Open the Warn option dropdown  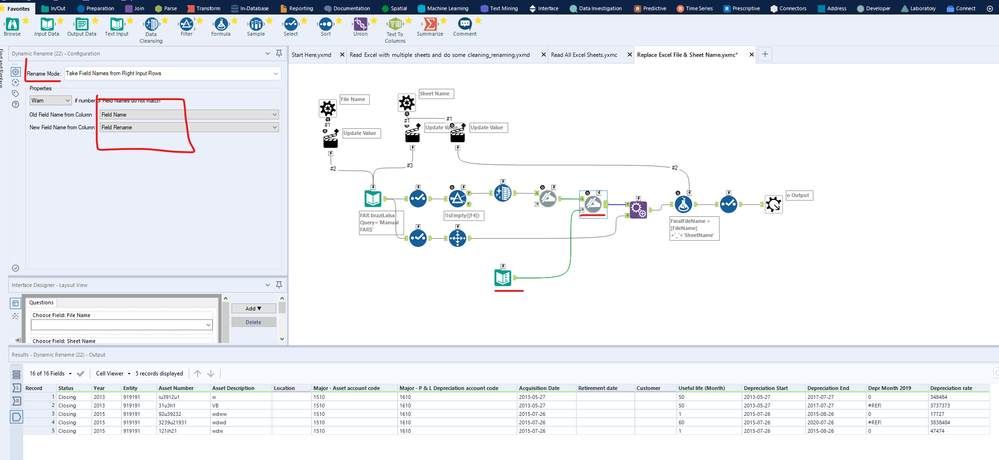click(50, 100)
